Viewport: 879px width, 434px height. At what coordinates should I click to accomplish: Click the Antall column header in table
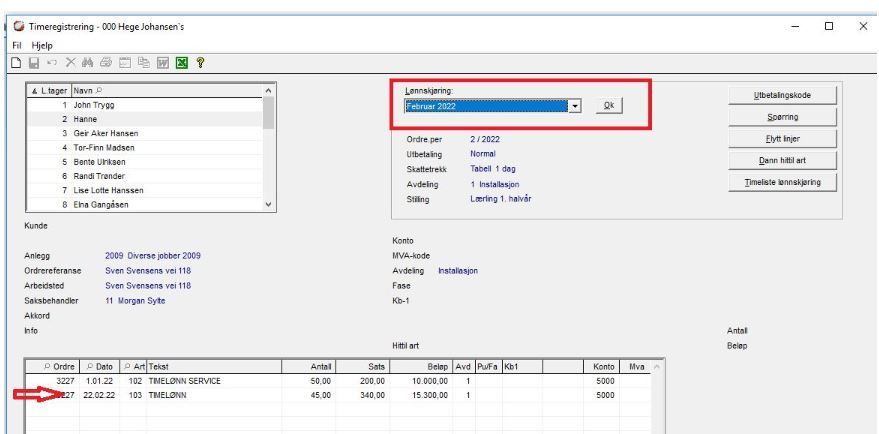coord(308,367)
